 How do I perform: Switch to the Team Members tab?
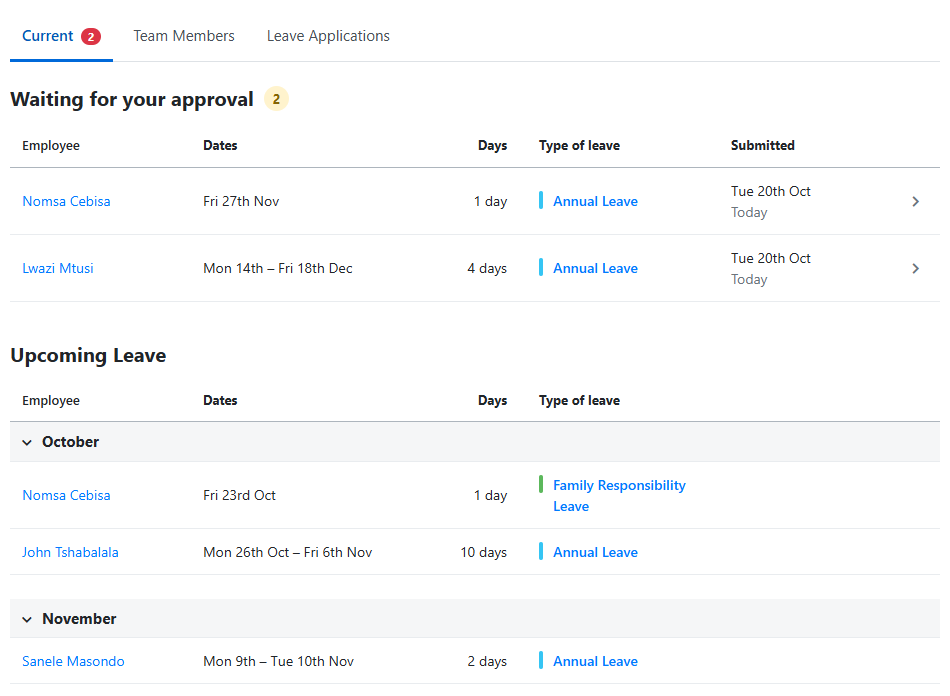(184, 36)
